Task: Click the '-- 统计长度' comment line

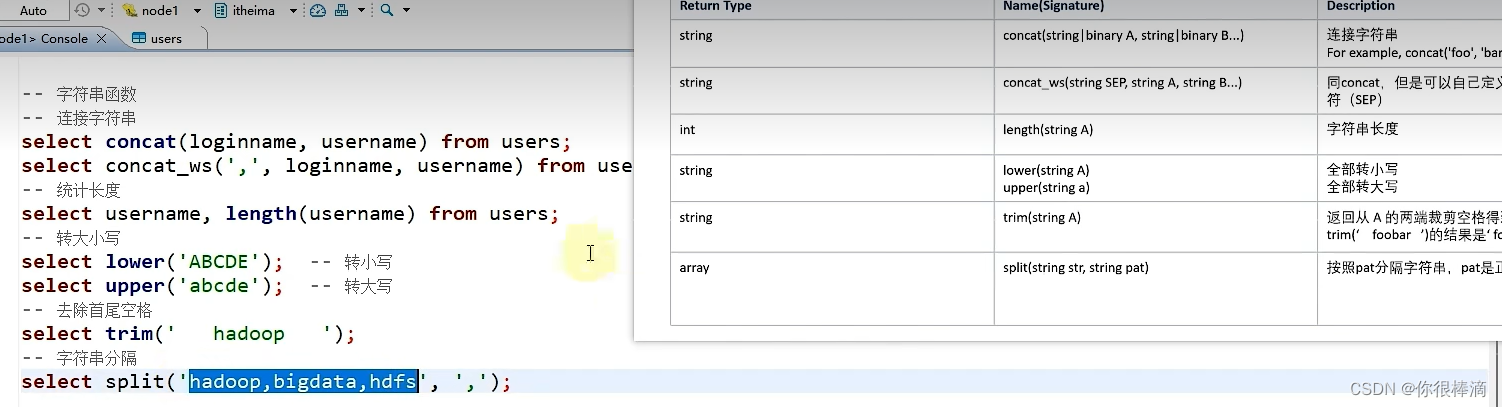Action: click(x=70, y=190)
